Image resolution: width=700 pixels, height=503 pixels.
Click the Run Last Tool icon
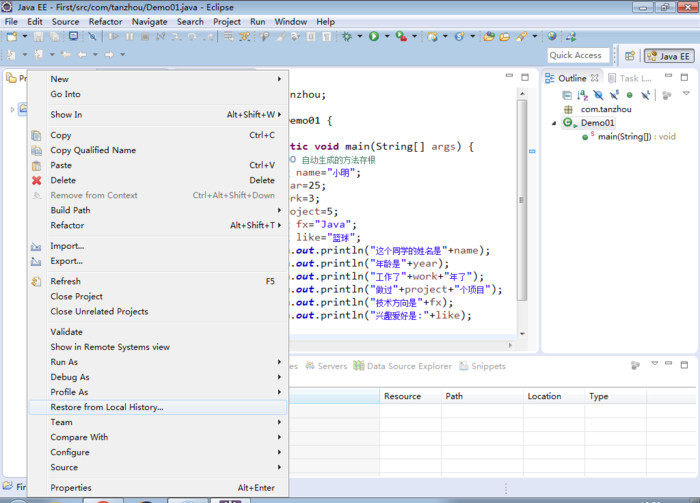(401, 37)
